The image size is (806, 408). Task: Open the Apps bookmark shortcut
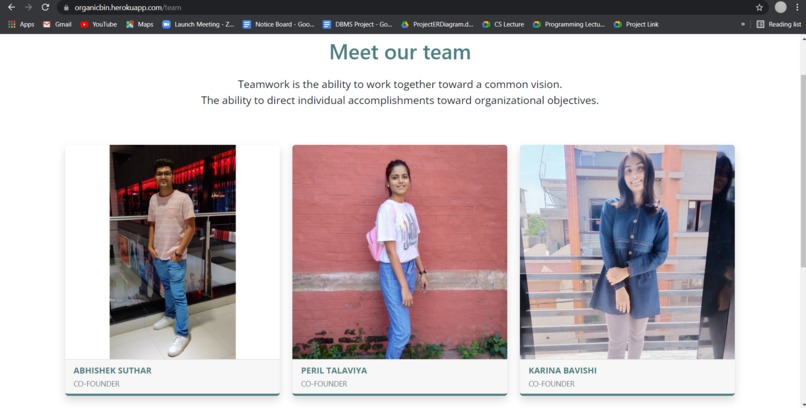(21, 24)
